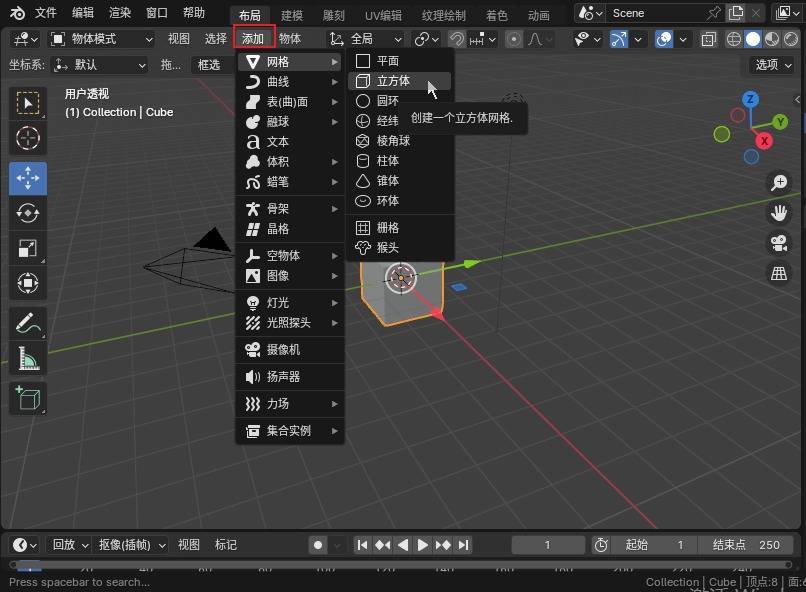
Task: Click camera view icon in viewport
Action: (x=778, y=243)
